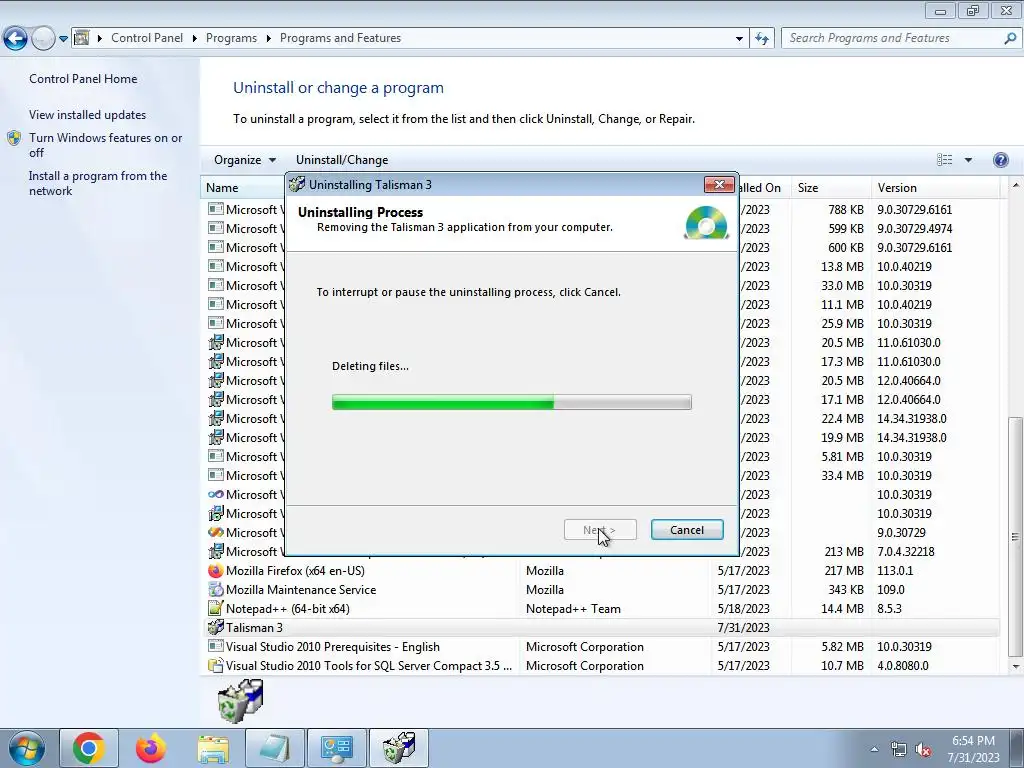
Task: Click version 14.34.31938.0 of 22.4 MB row
Action: tap(912, 419)
